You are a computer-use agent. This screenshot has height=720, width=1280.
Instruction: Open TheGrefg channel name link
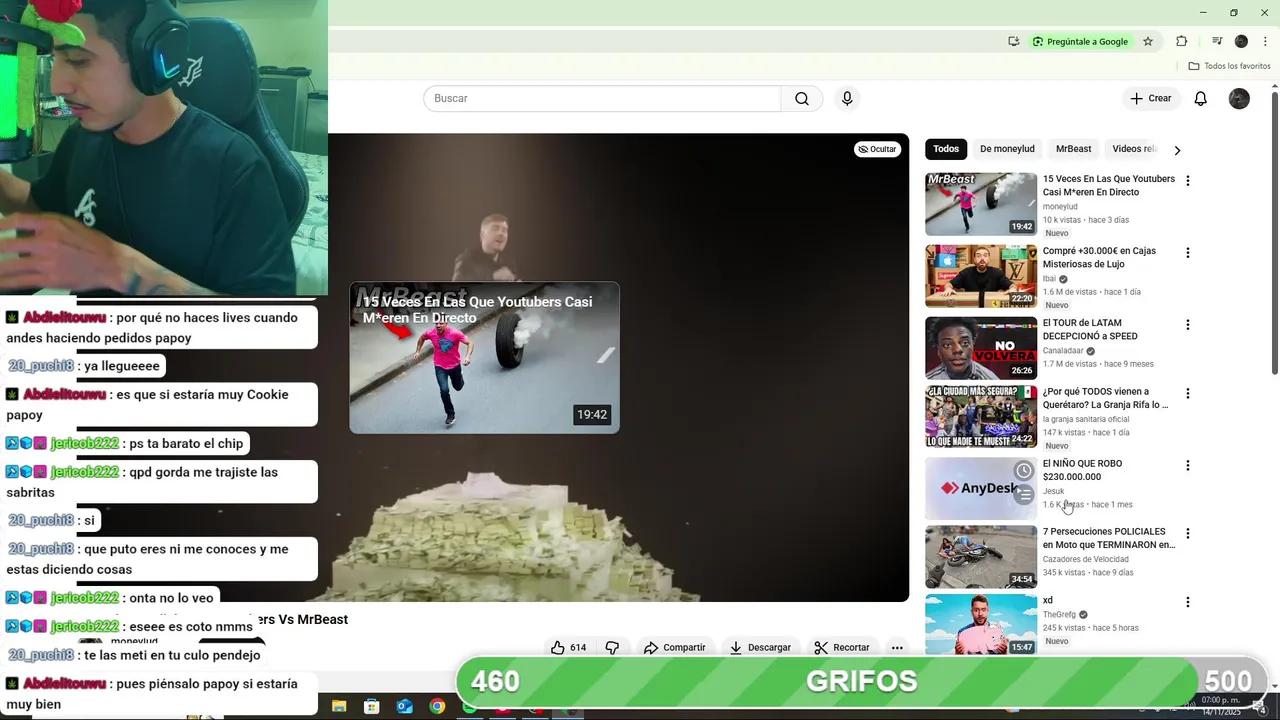(x=1059, y=615)
